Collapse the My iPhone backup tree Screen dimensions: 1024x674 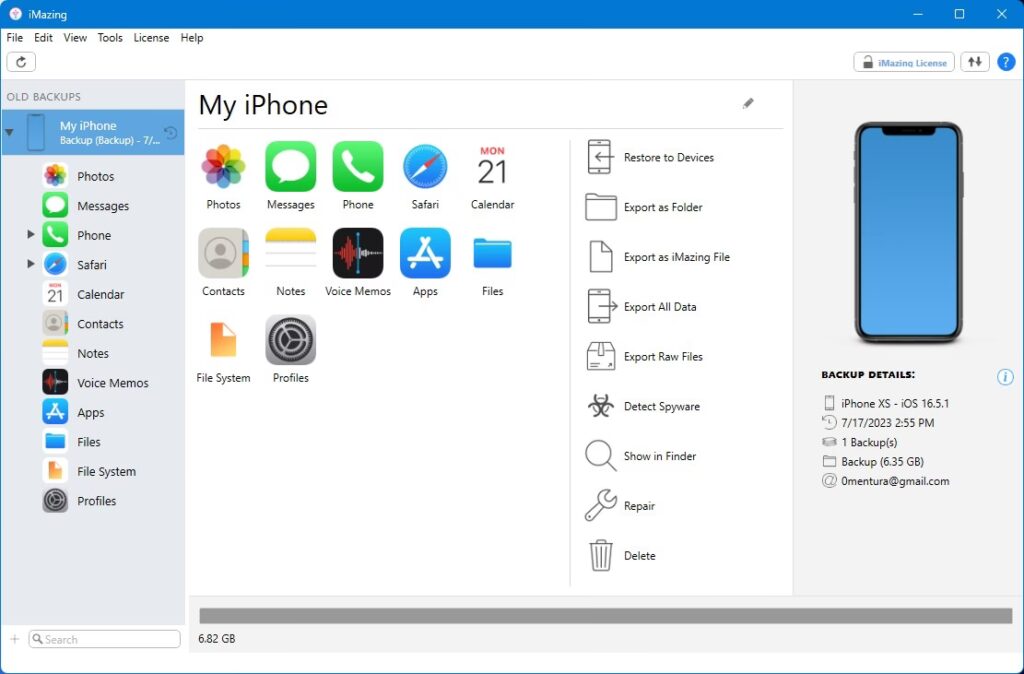tap(10, 132)
